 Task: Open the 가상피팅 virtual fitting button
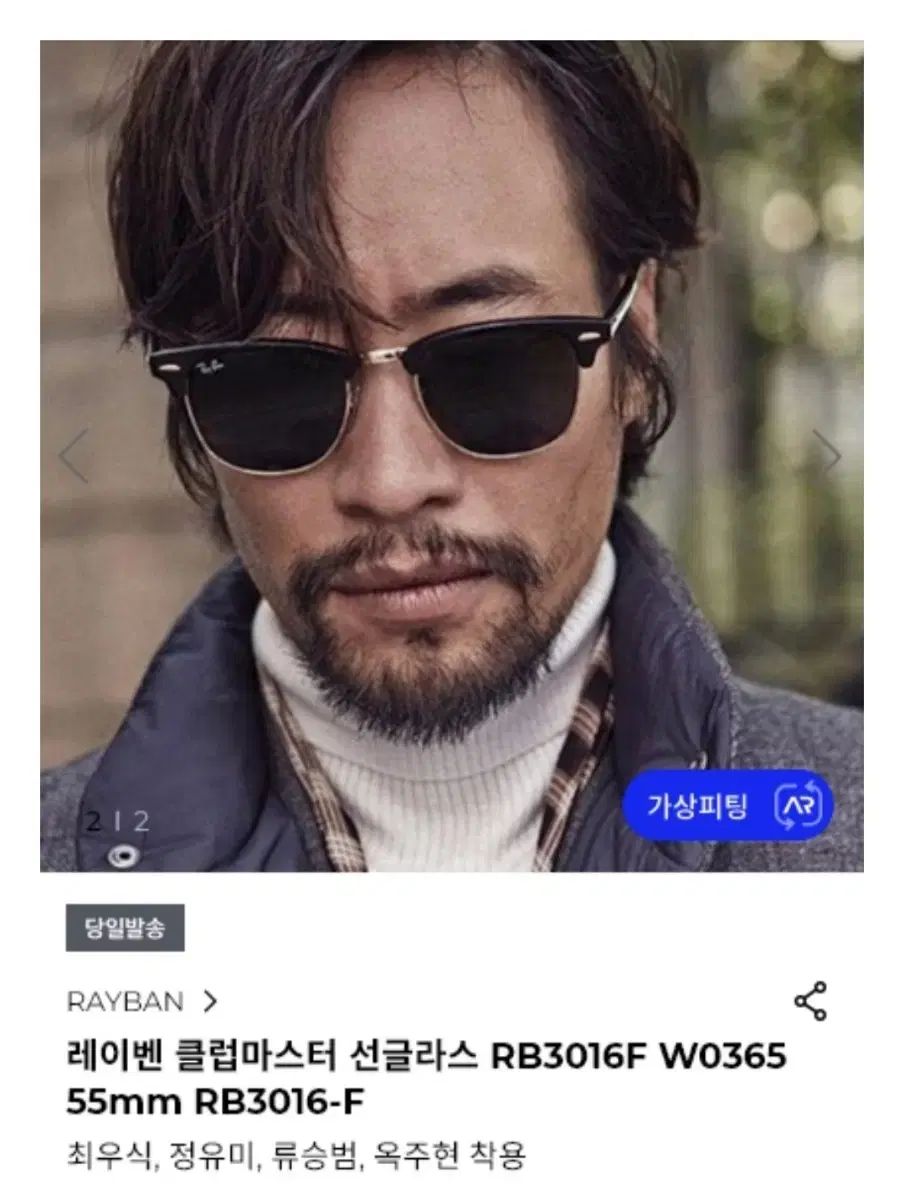point(727,806)
